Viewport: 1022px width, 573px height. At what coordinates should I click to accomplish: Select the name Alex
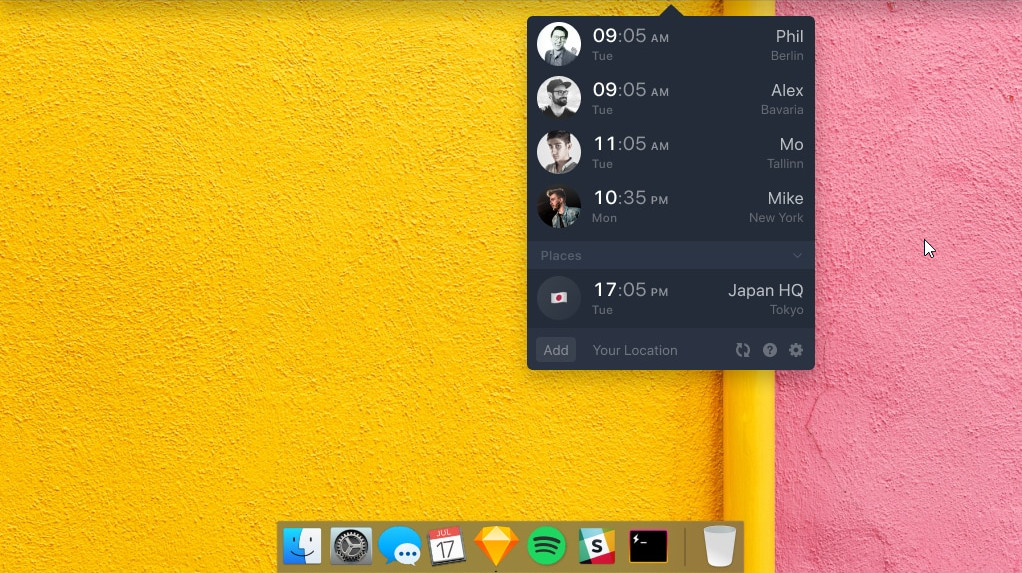pos(787,91)
